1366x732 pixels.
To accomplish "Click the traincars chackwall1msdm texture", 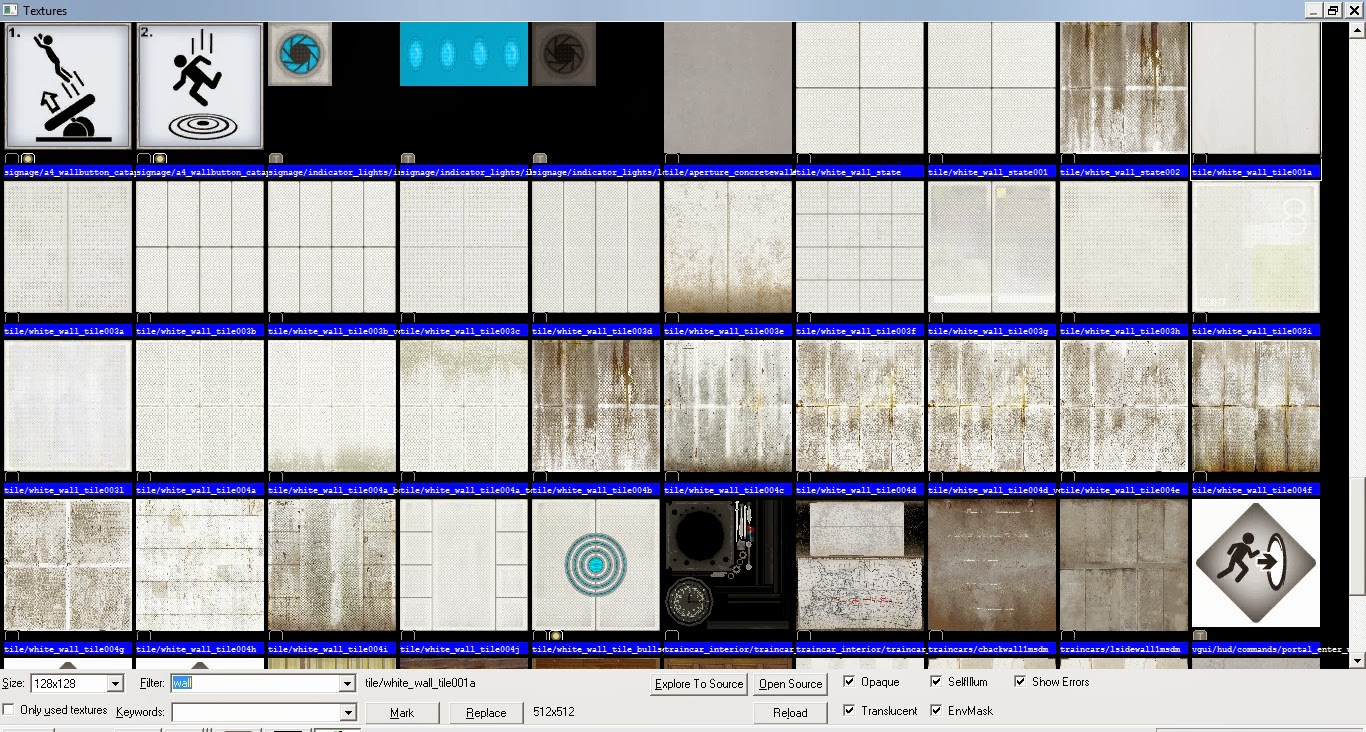I will (991, 563).
